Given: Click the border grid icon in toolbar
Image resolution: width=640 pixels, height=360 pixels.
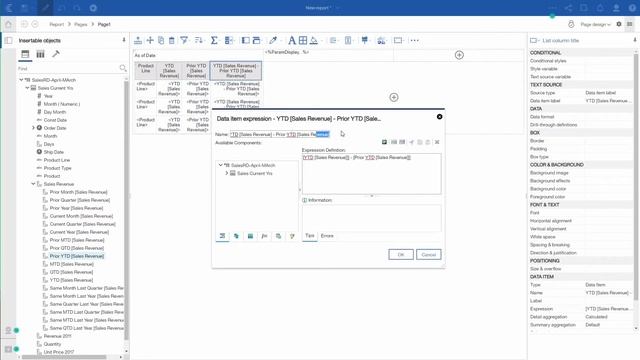Looking at the screenshot, I should click(303, 40).
